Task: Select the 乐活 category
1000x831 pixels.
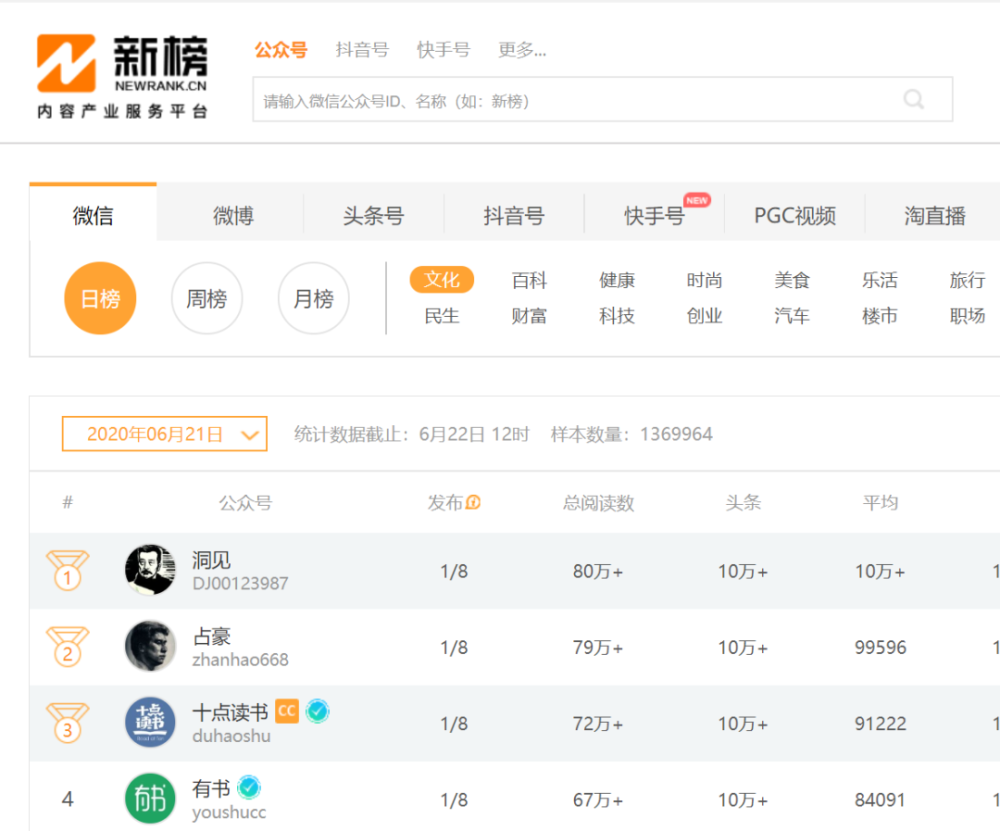Action: click(879, 280)
